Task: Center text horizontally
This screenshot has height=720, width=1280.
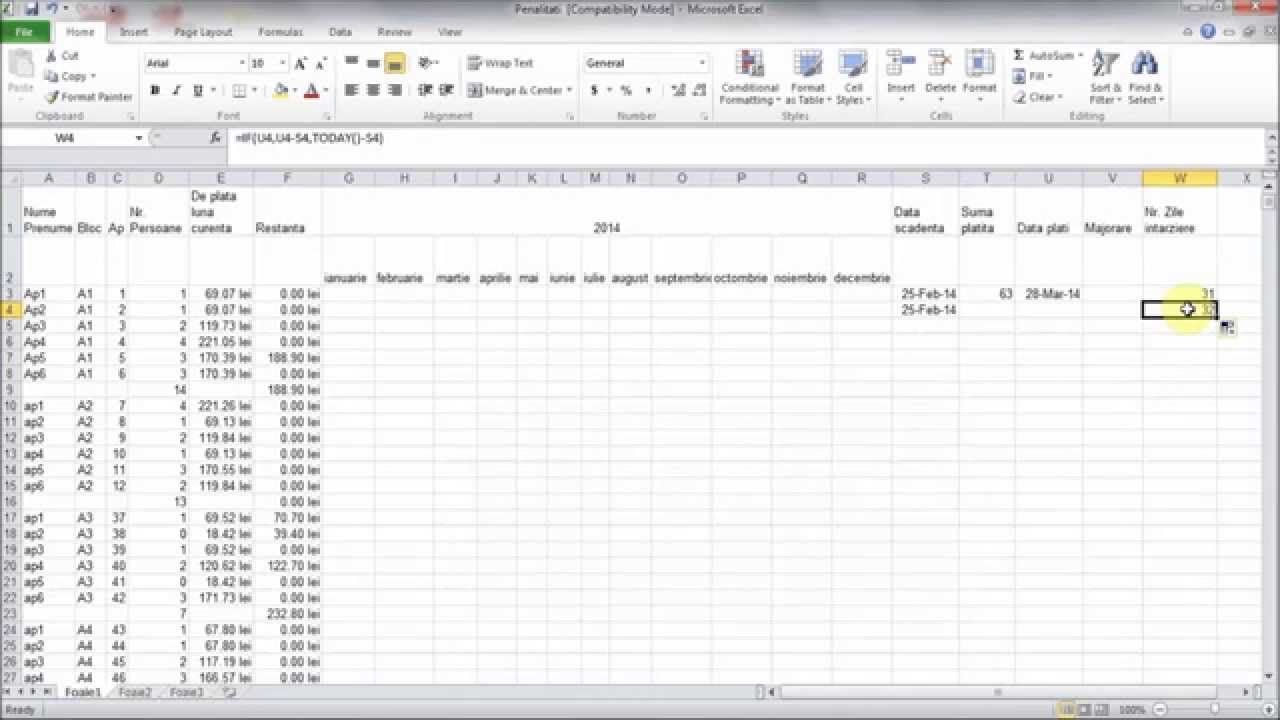Action: point(373,90)
